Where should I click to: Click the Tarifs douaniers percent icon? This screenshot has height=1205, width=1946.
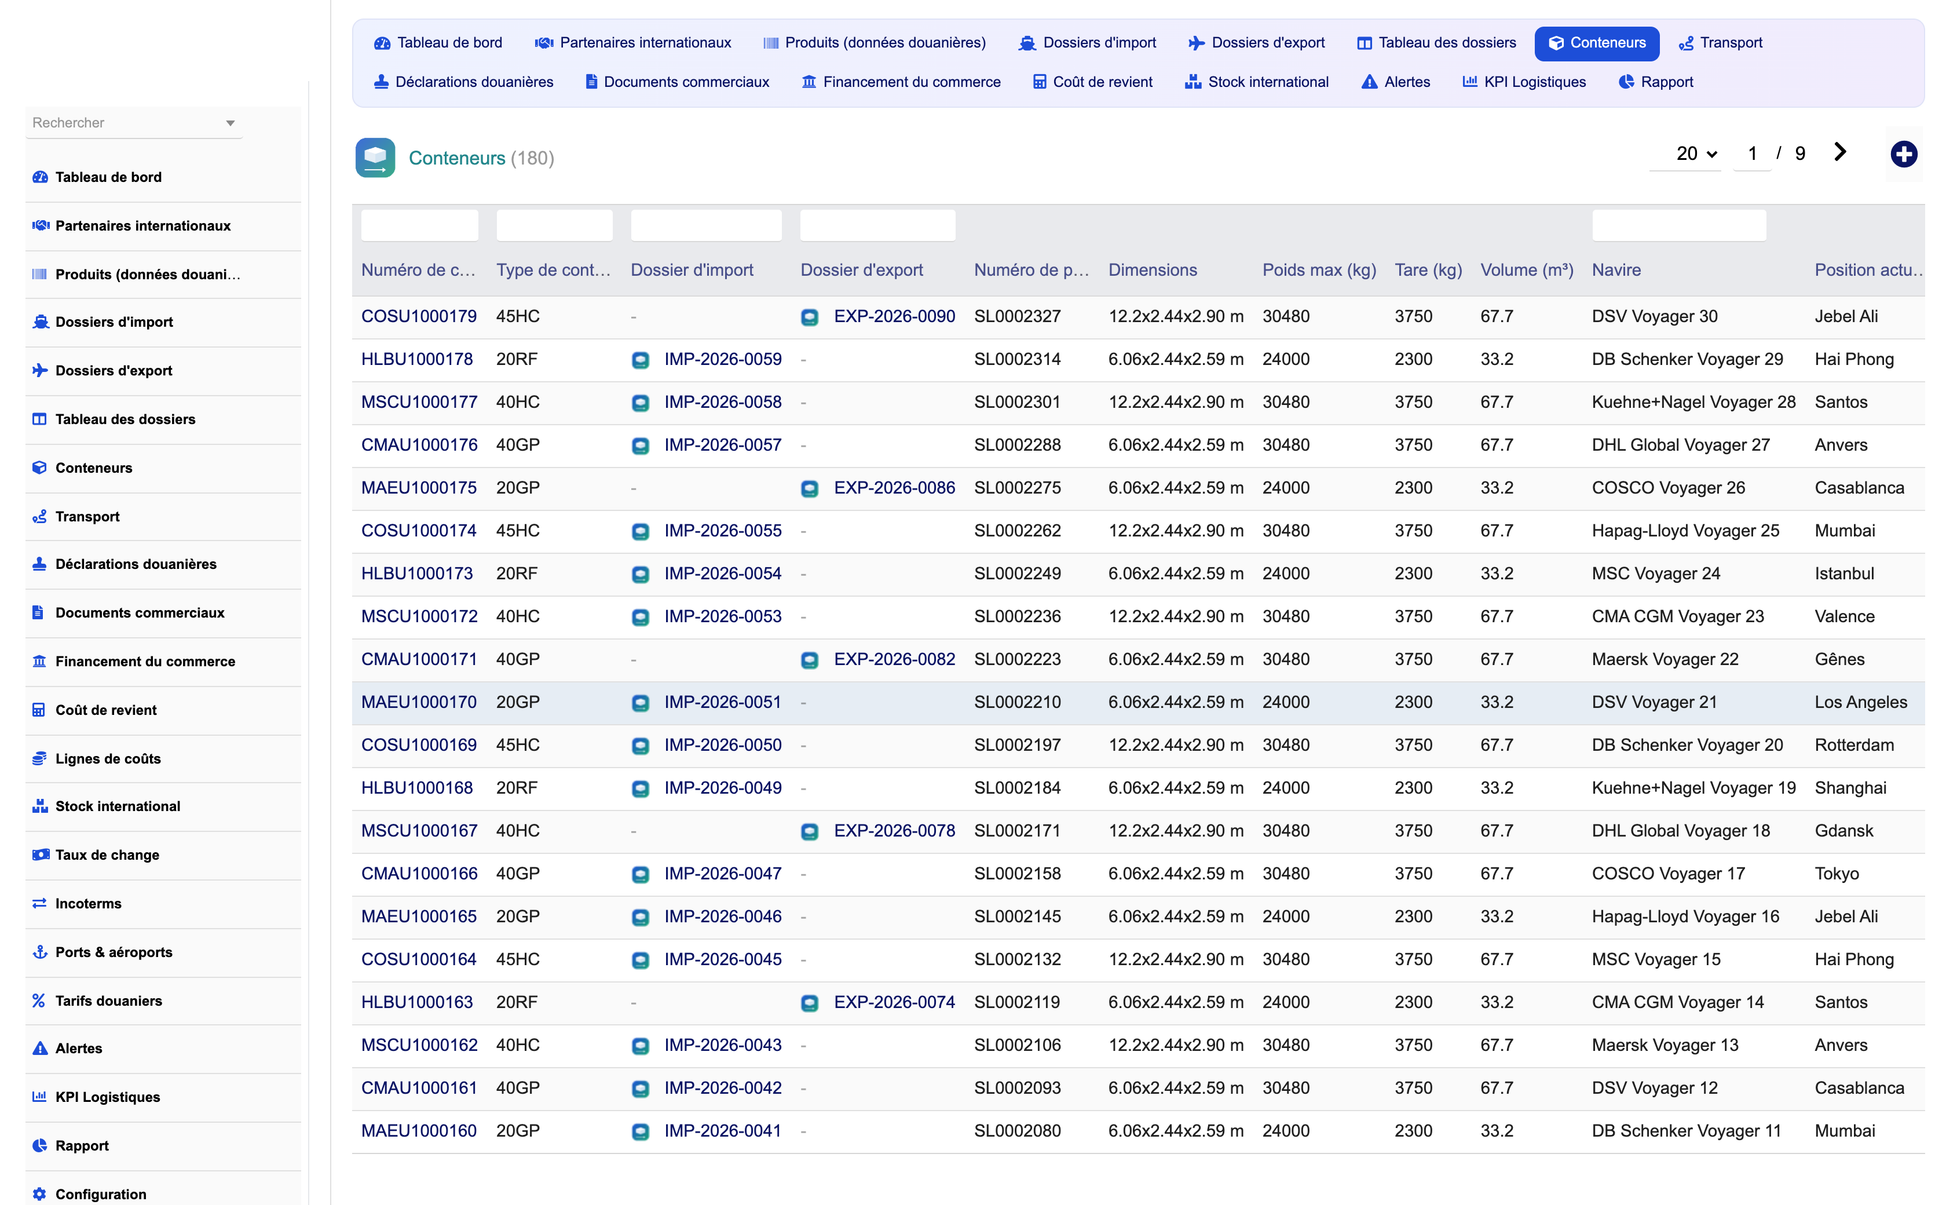[x=40, y=1000]
